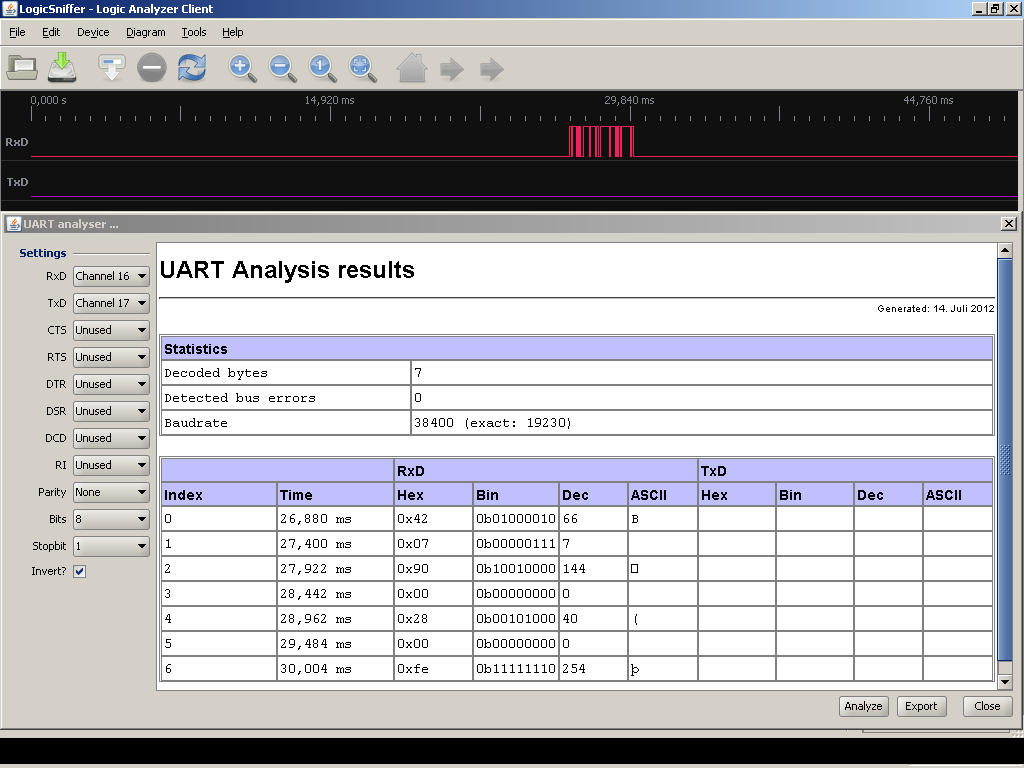Toggle the Invert checkbox
This screenshot has width=1024, height=768.
pyautogui.click(x=80, y=571)
